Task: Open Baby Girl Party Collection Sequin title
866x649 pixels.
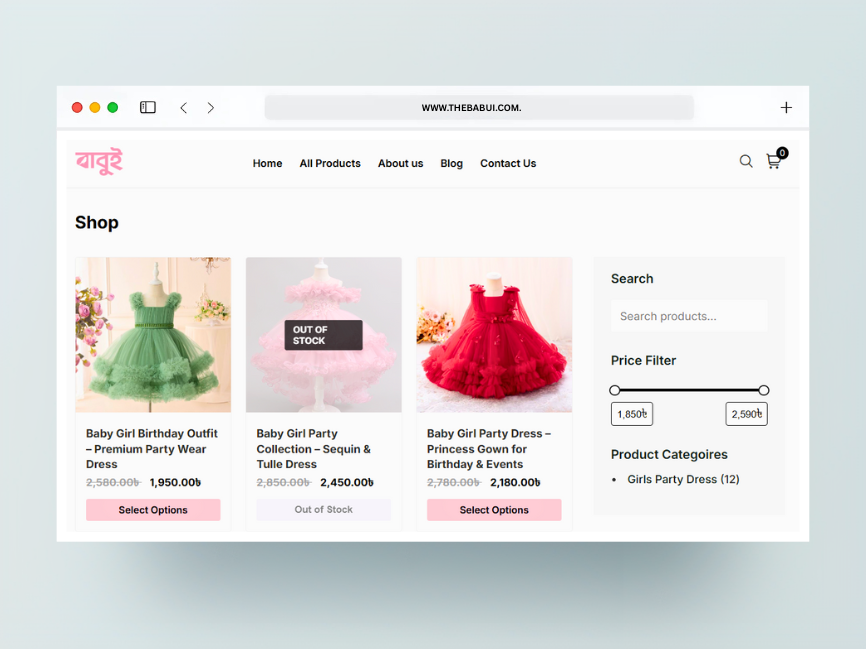Action: click(x=314, y=449)
